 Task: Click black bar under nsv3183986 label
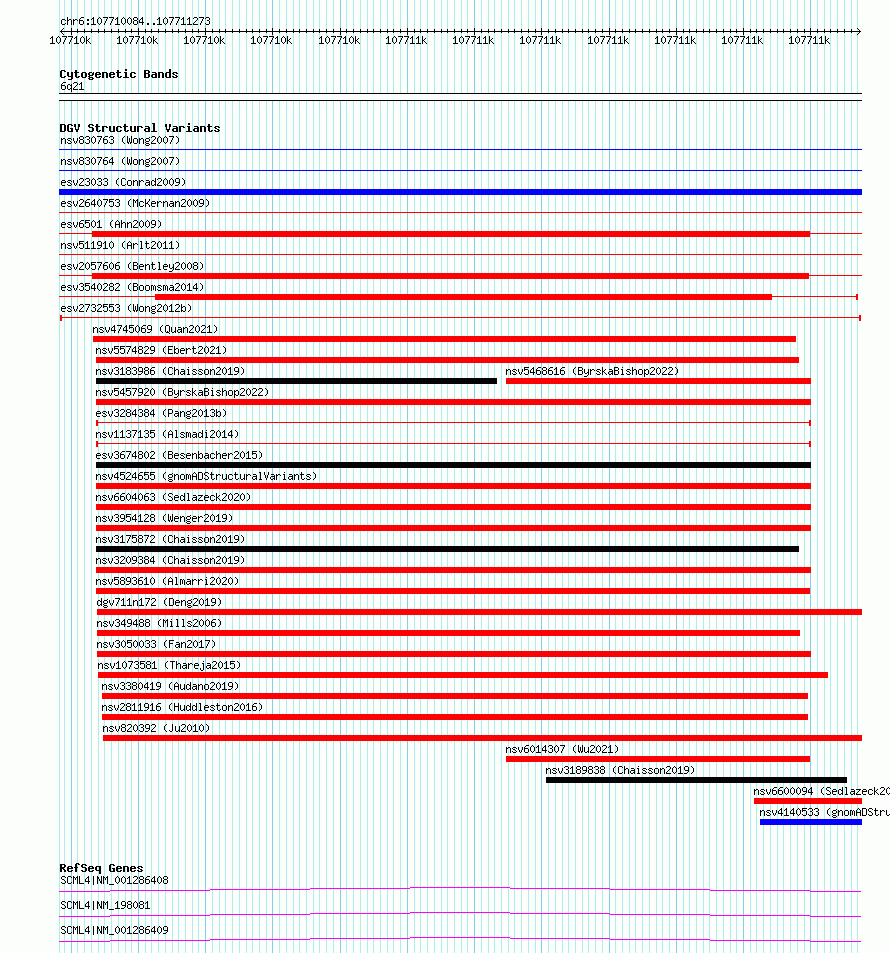296,381
